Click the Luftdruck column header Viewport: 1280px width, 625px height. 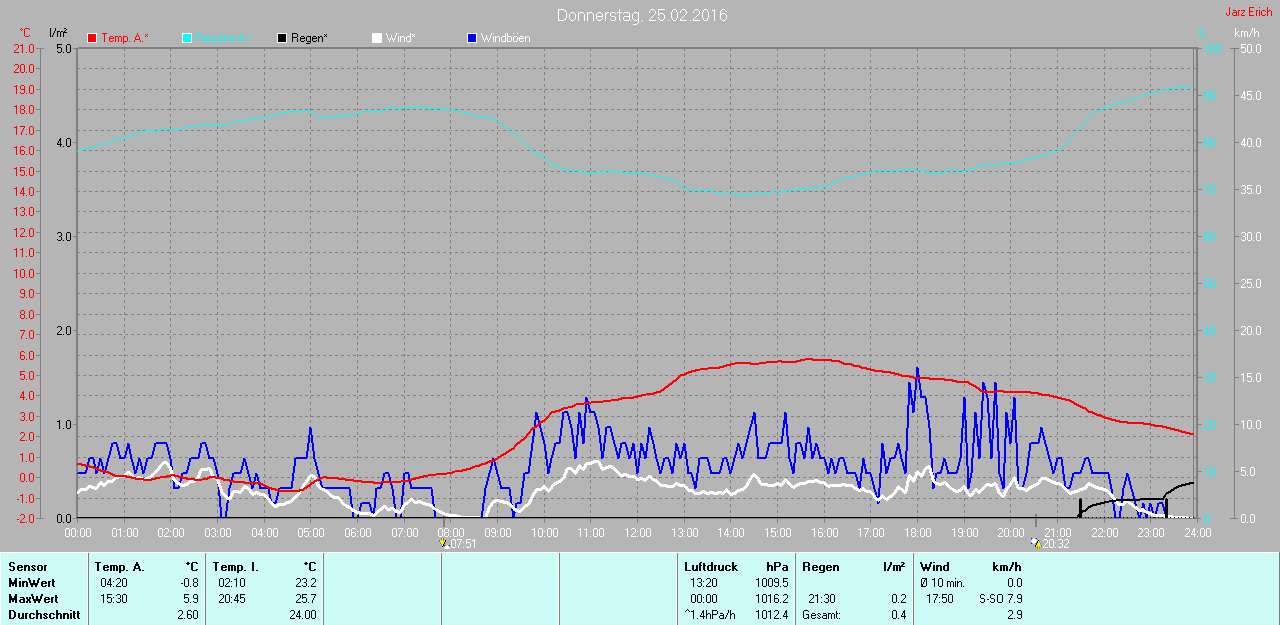pos(711,567)
